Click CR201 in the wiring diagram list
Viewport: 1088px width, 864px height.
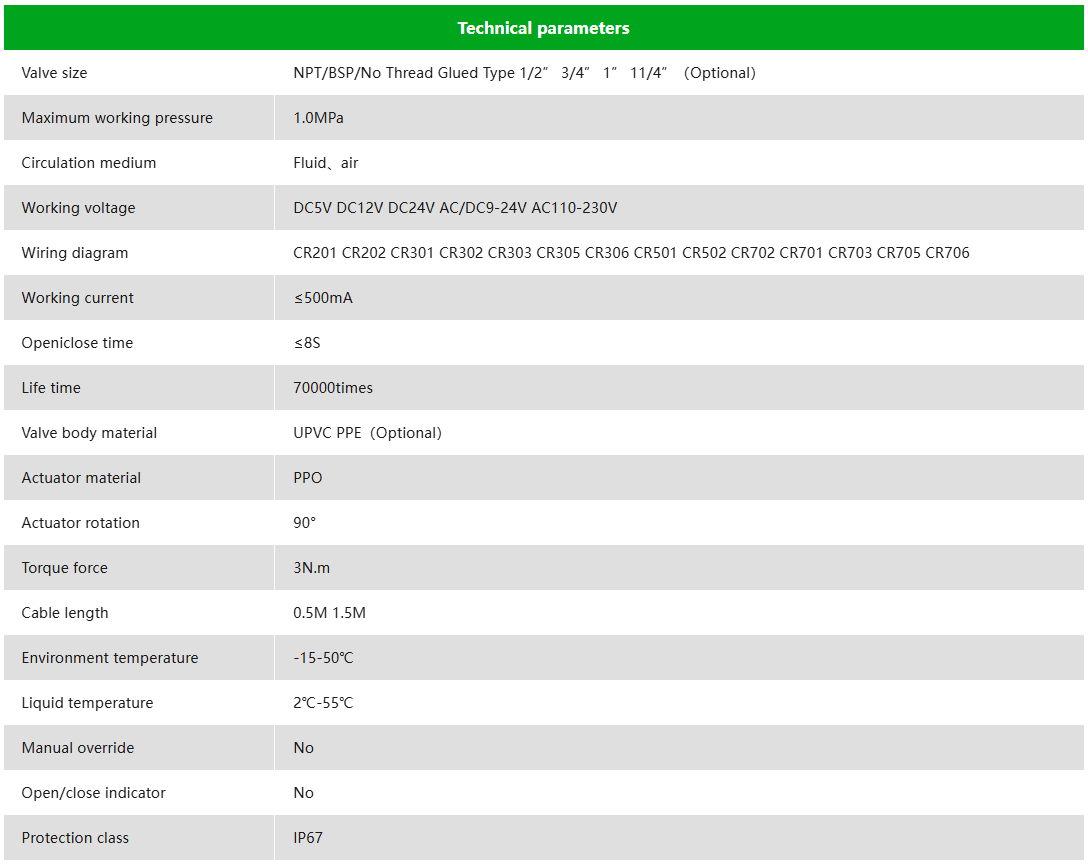coord(315,253)
